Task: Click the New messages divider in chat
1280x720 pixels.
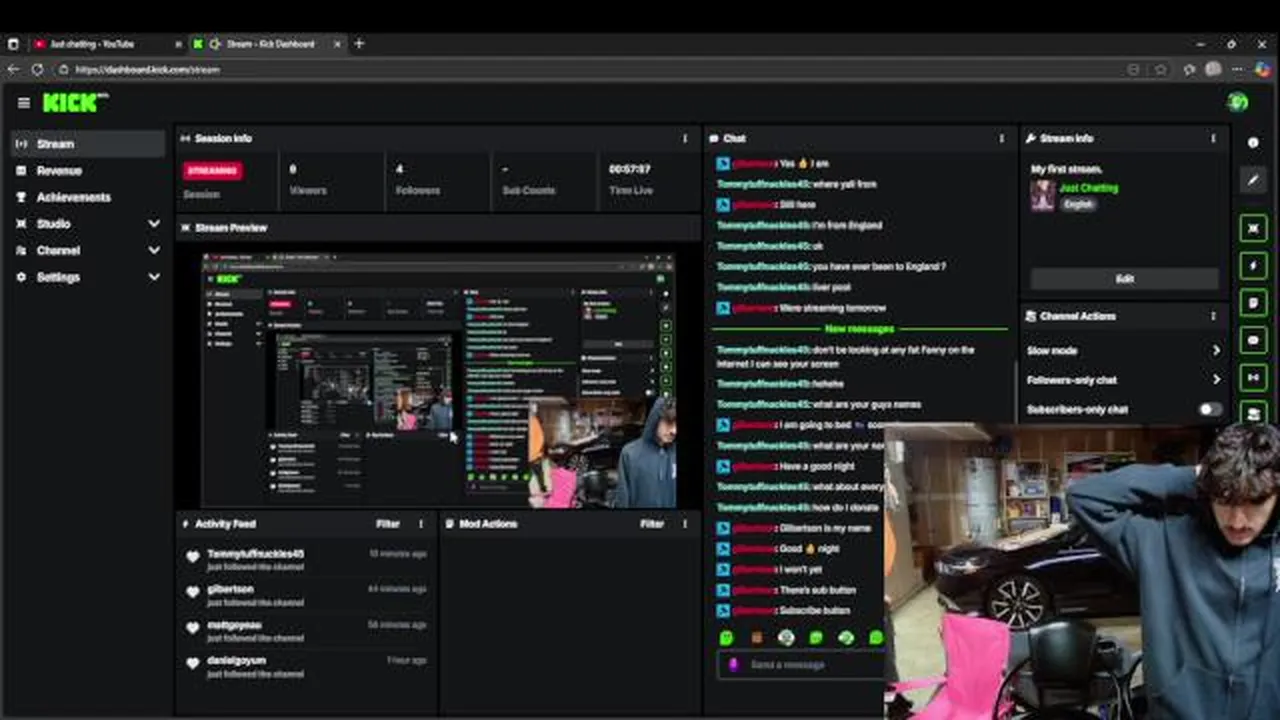Action: (x=859, y=329)
